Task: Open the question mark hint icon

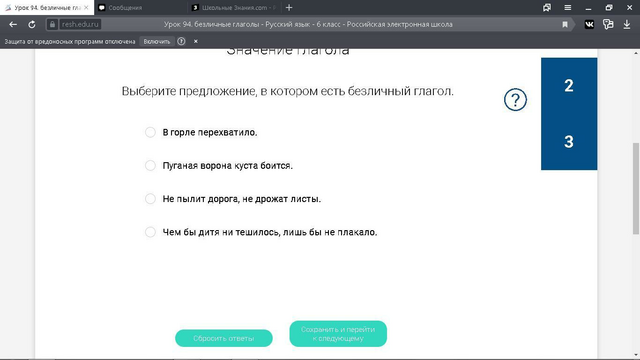Action: 515,100
